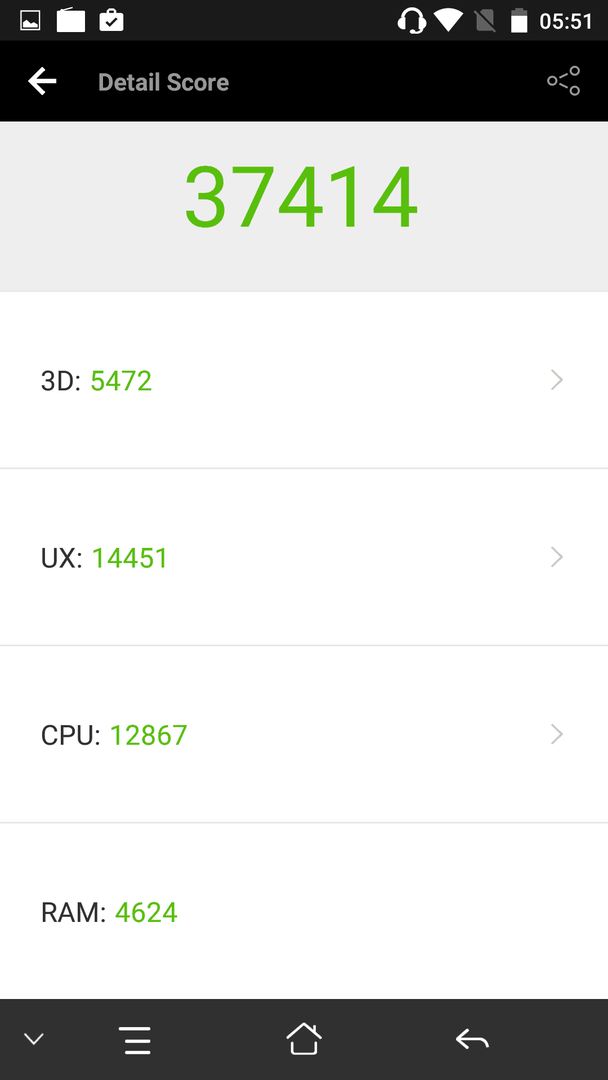The height and width of the screenshot is (1080, 608).
Task: Hide navigation bar with down chevron
Action: click(x=33, y=1039)
